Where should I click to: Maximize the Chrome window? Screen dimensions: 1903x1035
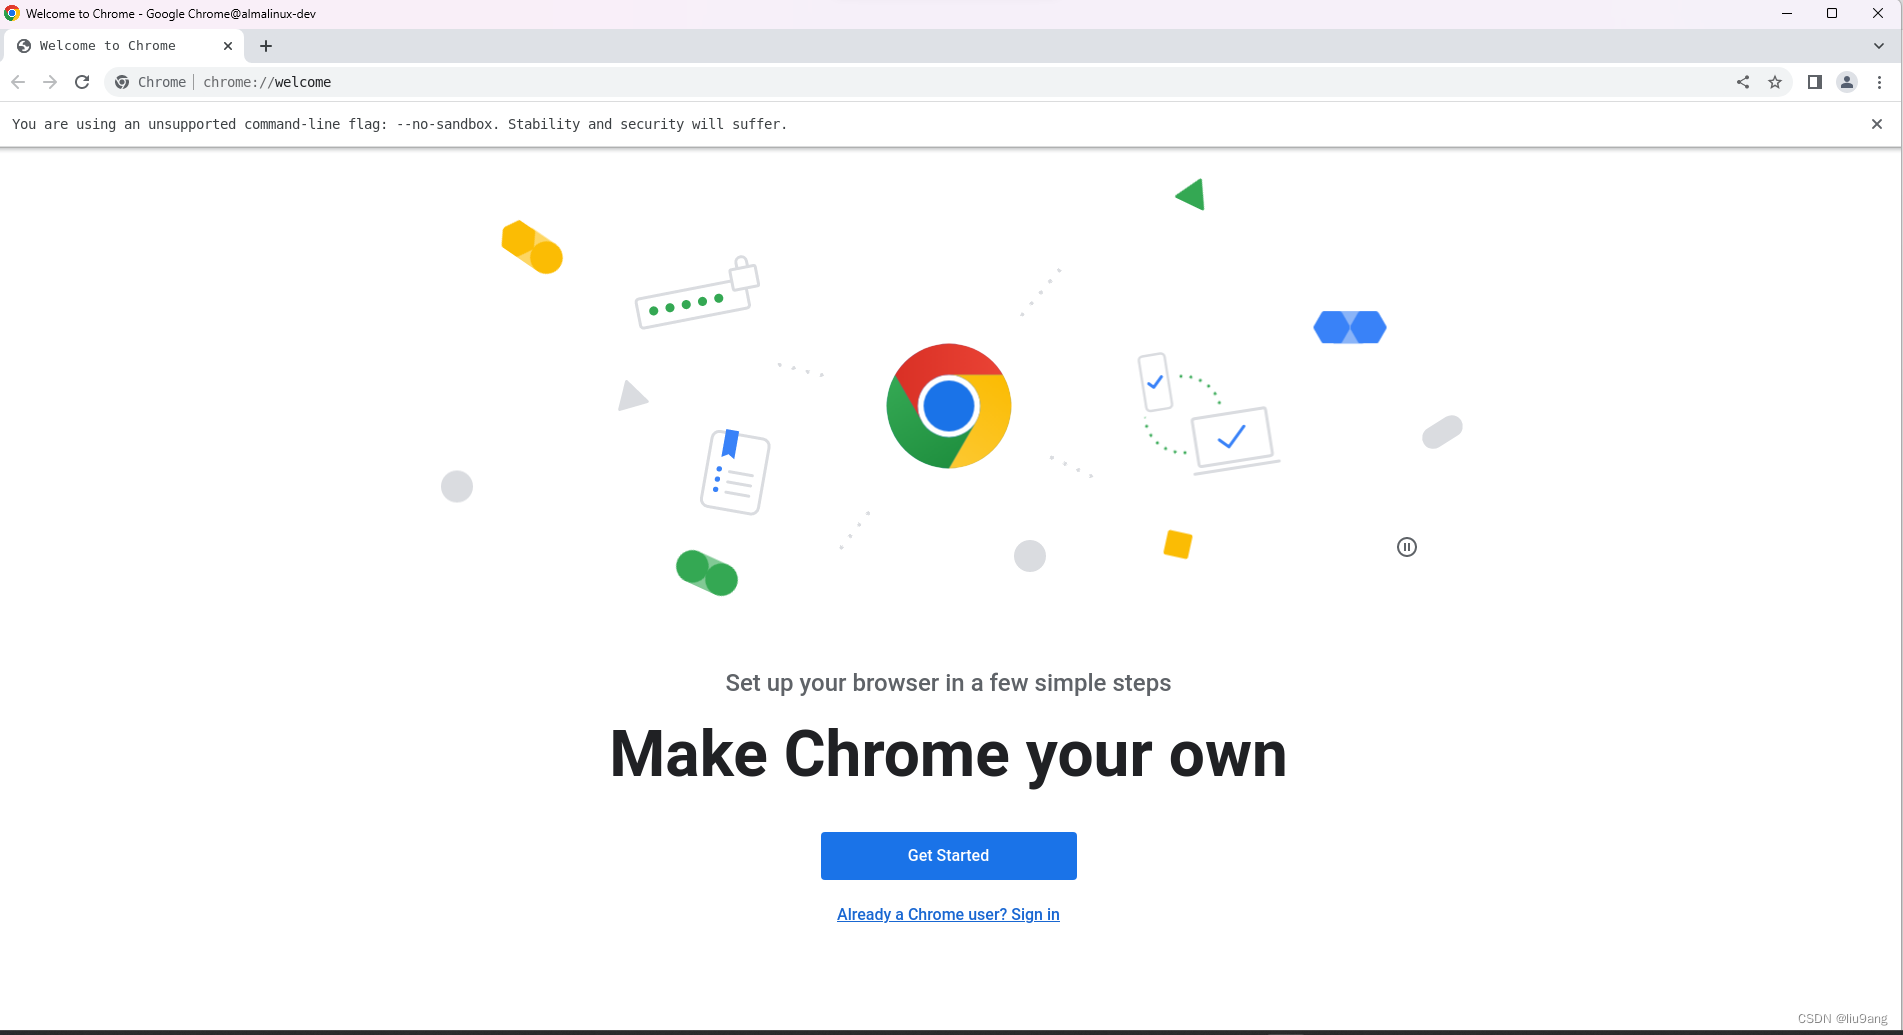coord(1832,13)
